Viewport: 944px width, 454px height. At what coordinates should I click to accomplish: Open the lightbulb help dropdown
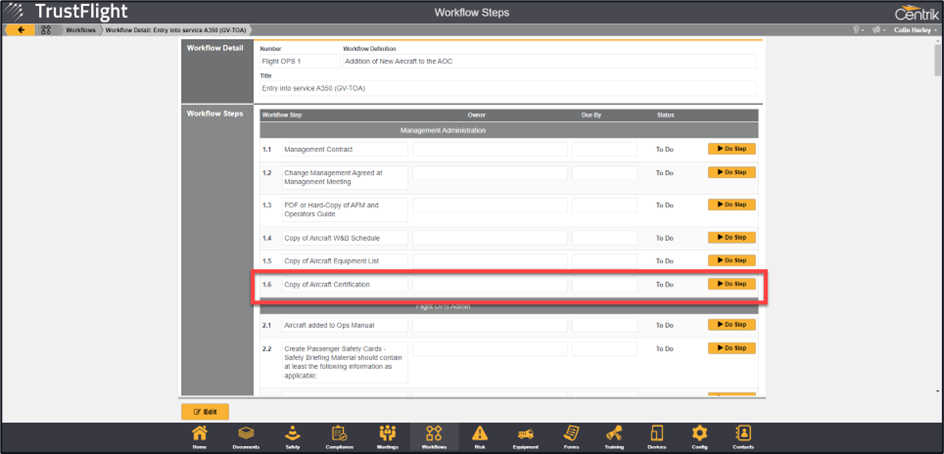click(857, 30)
